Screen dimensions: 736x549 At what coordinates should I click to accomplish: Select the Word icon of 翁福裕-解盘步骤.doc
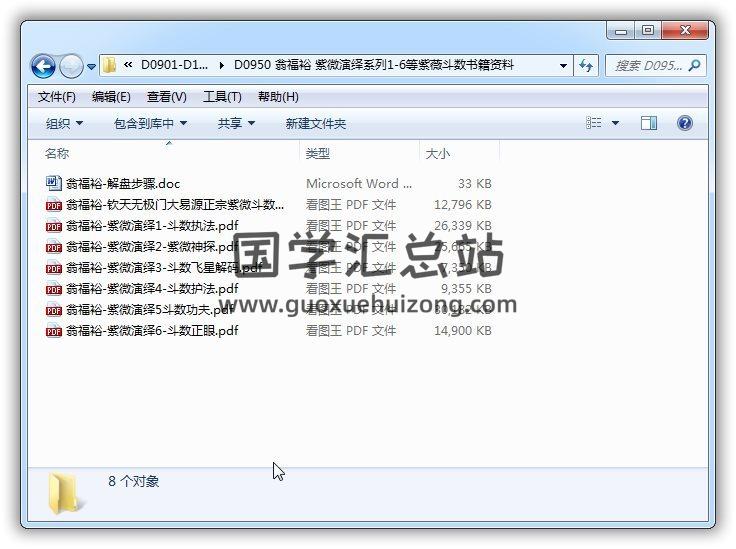[54, 183]
